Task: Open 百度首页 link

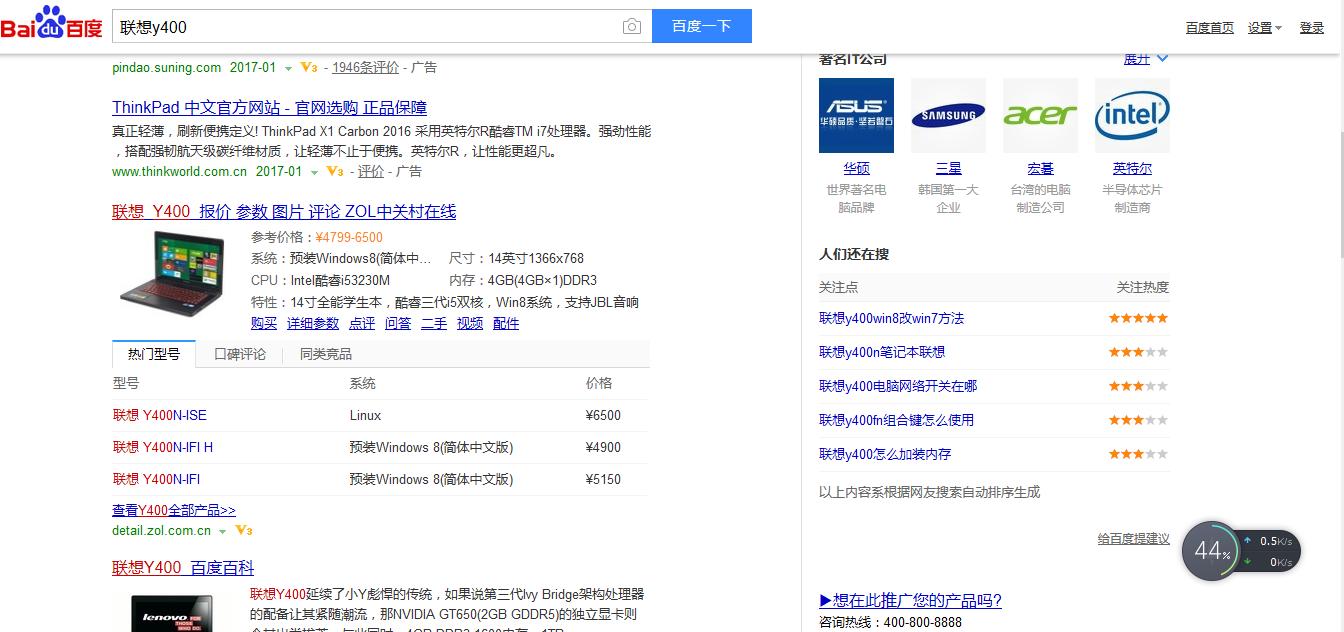Action: [x=1210, y=28]
